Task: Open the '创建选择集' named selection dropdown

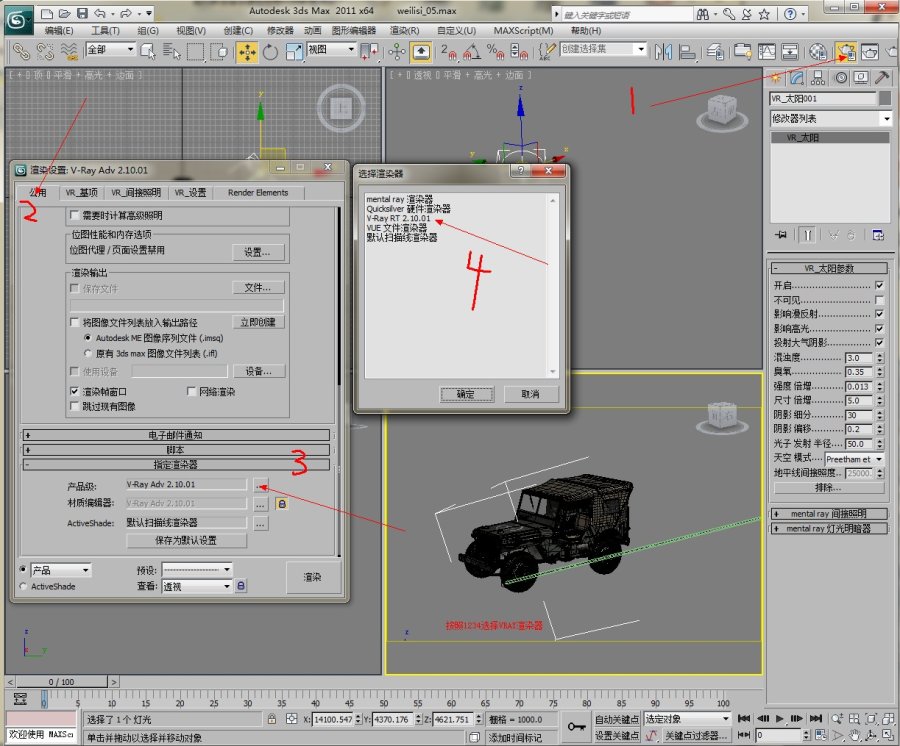Action: pos(603,49)
